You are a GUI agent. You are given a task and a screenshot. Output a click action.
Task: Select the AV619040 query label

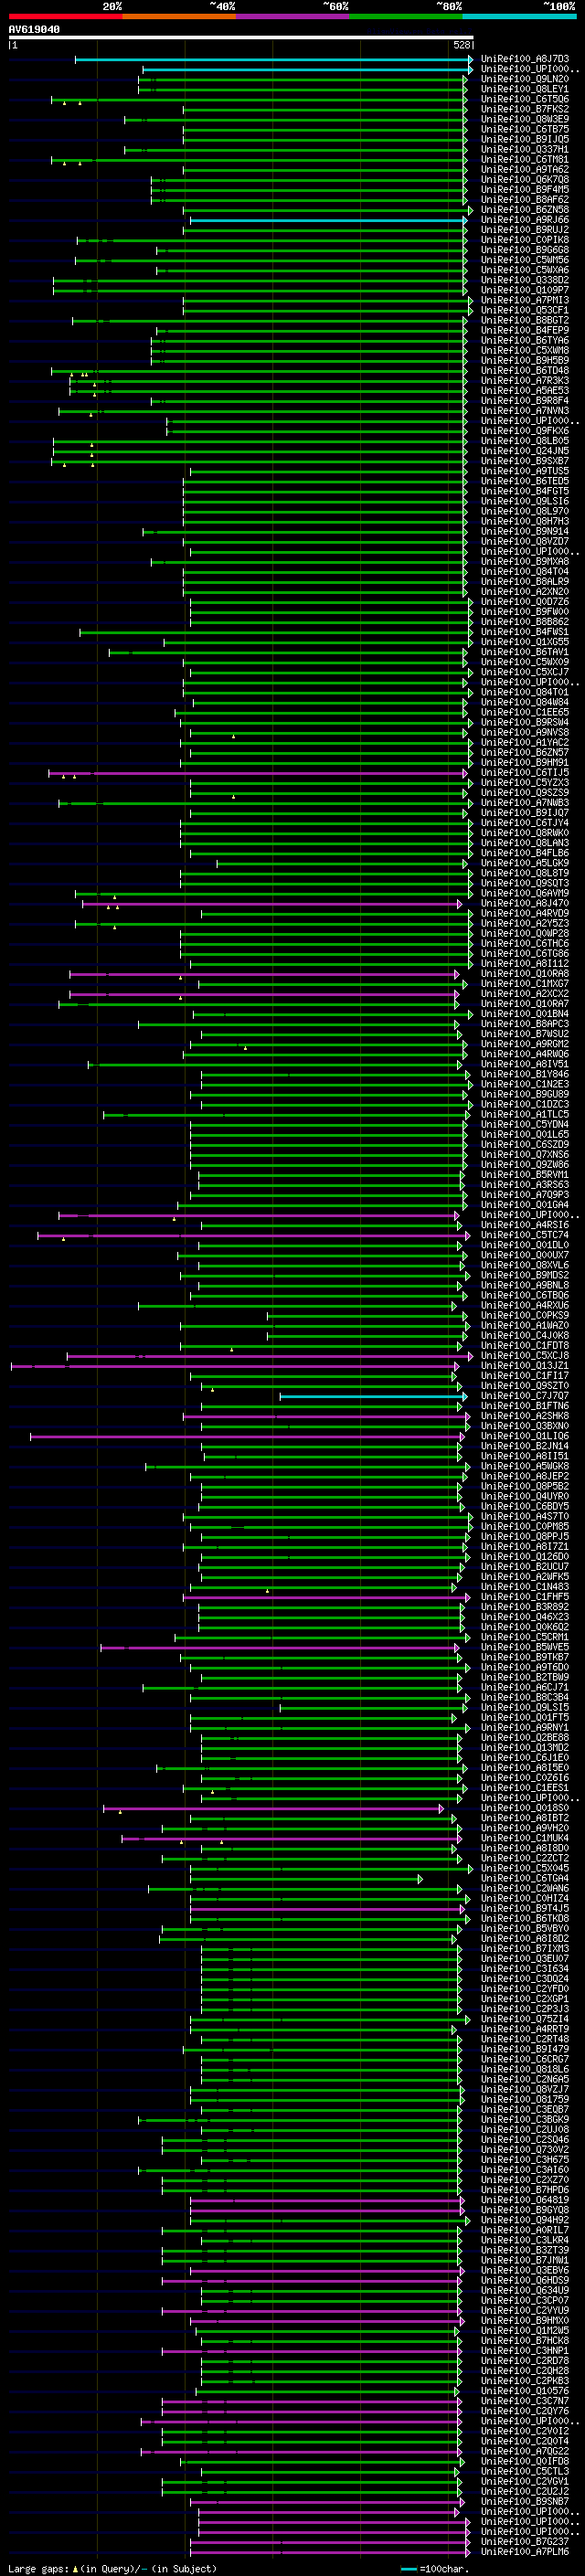coord(34,29)
